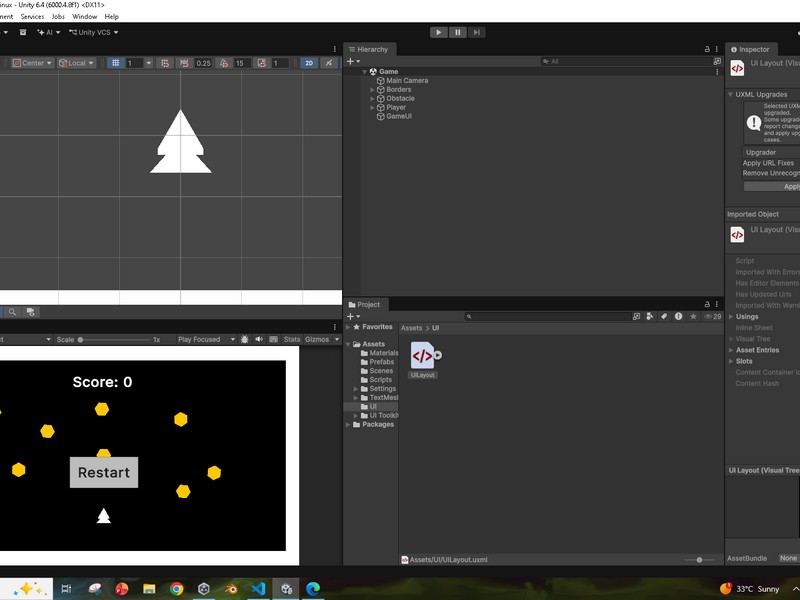Click the favorite star icon in Project toolbar
This screenshot has width=800, height=600.
(x=693, y=316)
